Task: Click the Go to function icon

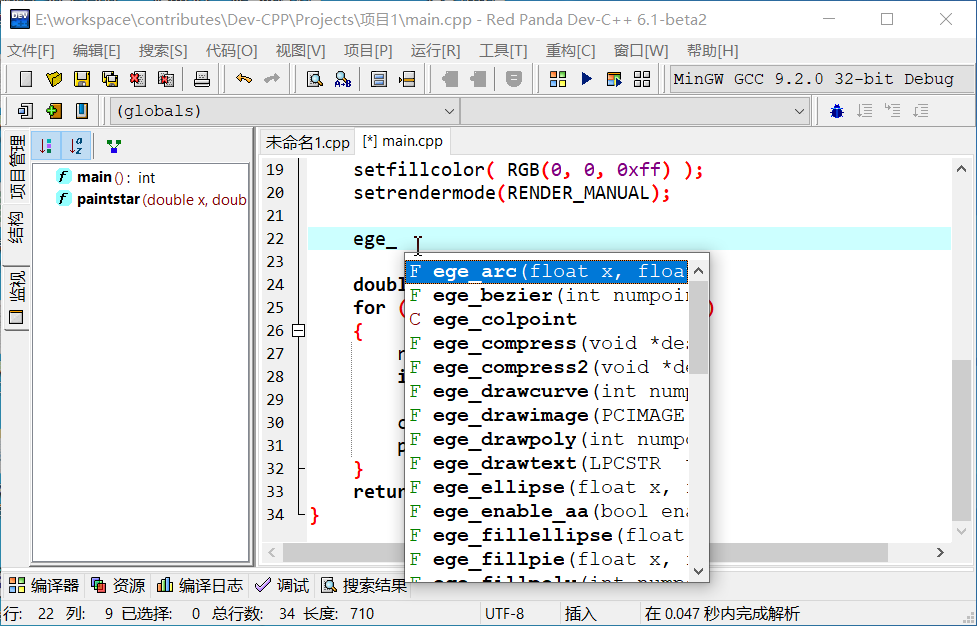Action: (x=379, y=79)
